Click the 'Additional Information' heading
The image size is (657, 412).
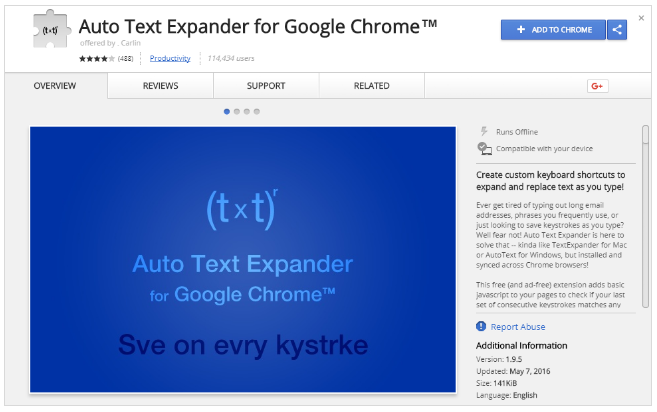(522, 346)
